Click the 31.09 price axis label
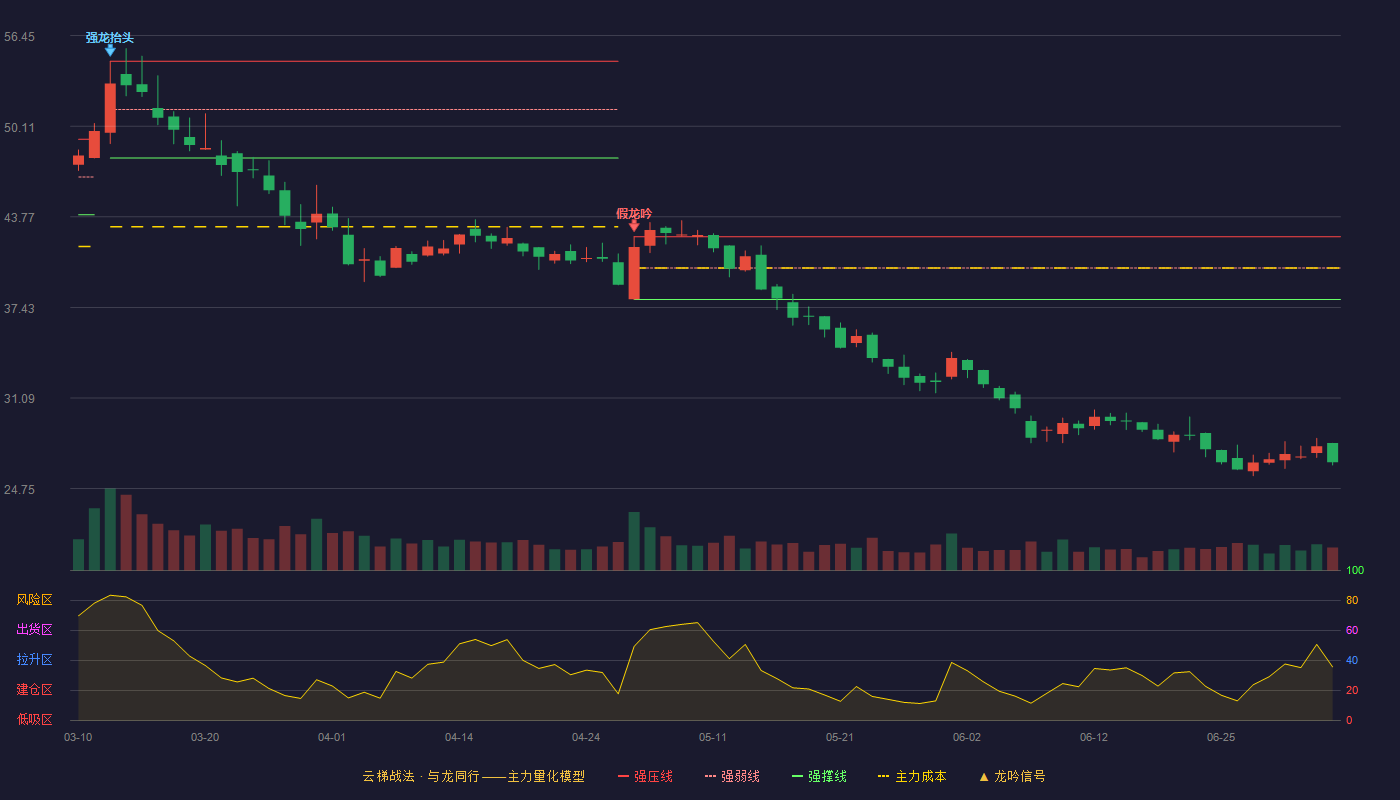Viewport: 1400px width, 800px height. tap(19, 399)
